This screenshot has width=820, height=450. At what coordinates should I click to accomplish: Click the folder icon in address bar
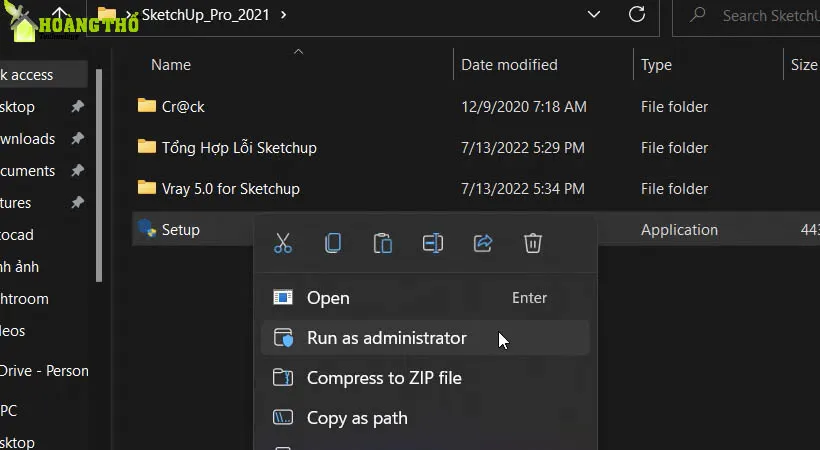pos(106,13)
